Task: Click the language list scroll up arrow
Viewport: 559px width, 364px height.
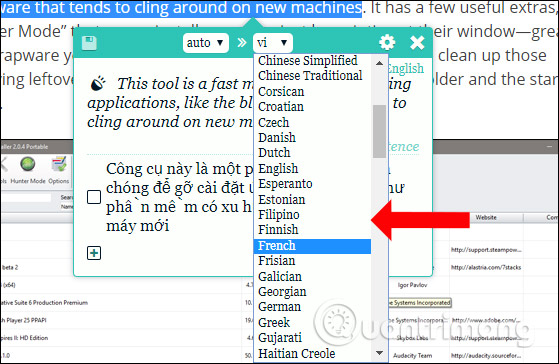Action: tap(379, 63)
